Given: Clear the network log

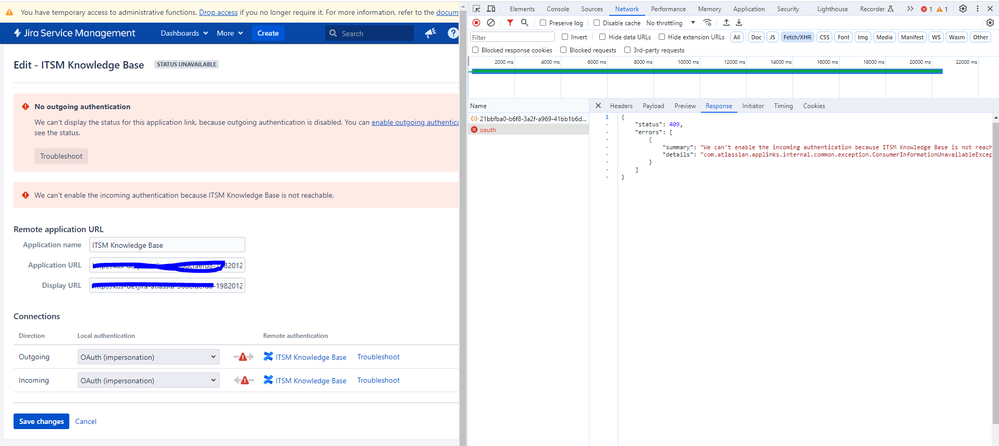Looking at the screenshot, I should tap(491, 22).
